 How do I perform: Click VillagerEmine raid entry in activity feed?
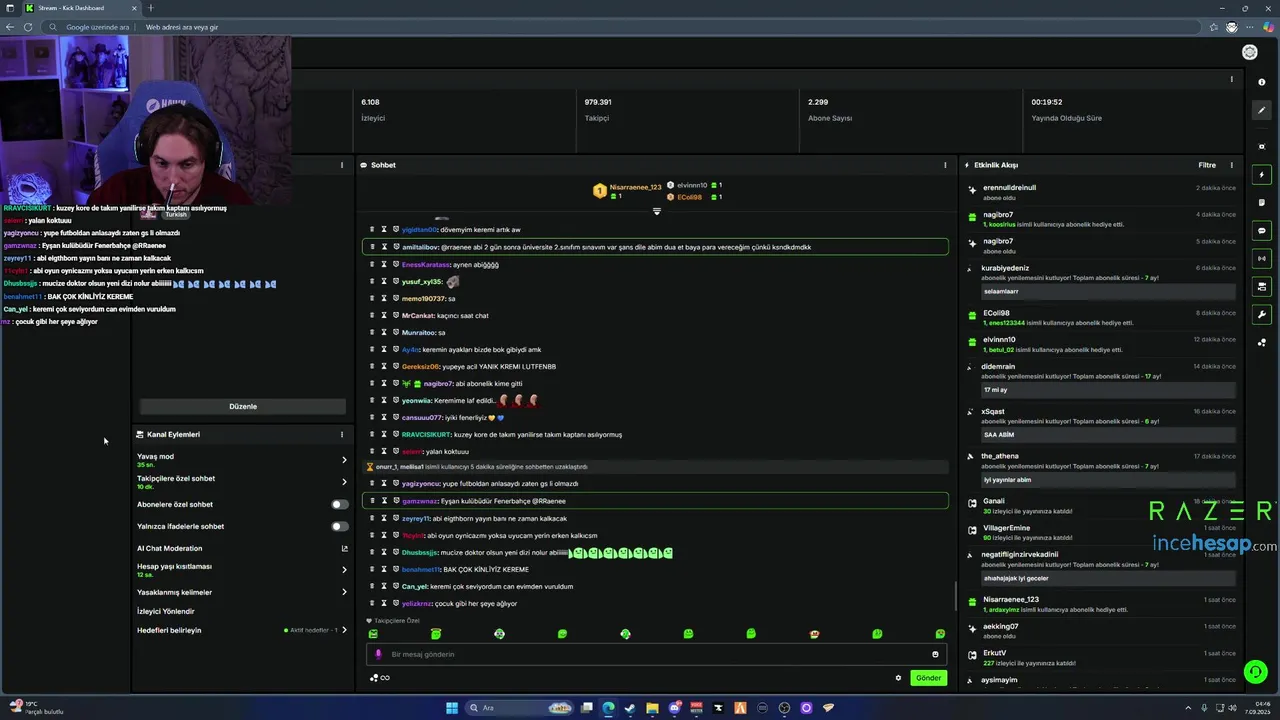click(1100, 532)
